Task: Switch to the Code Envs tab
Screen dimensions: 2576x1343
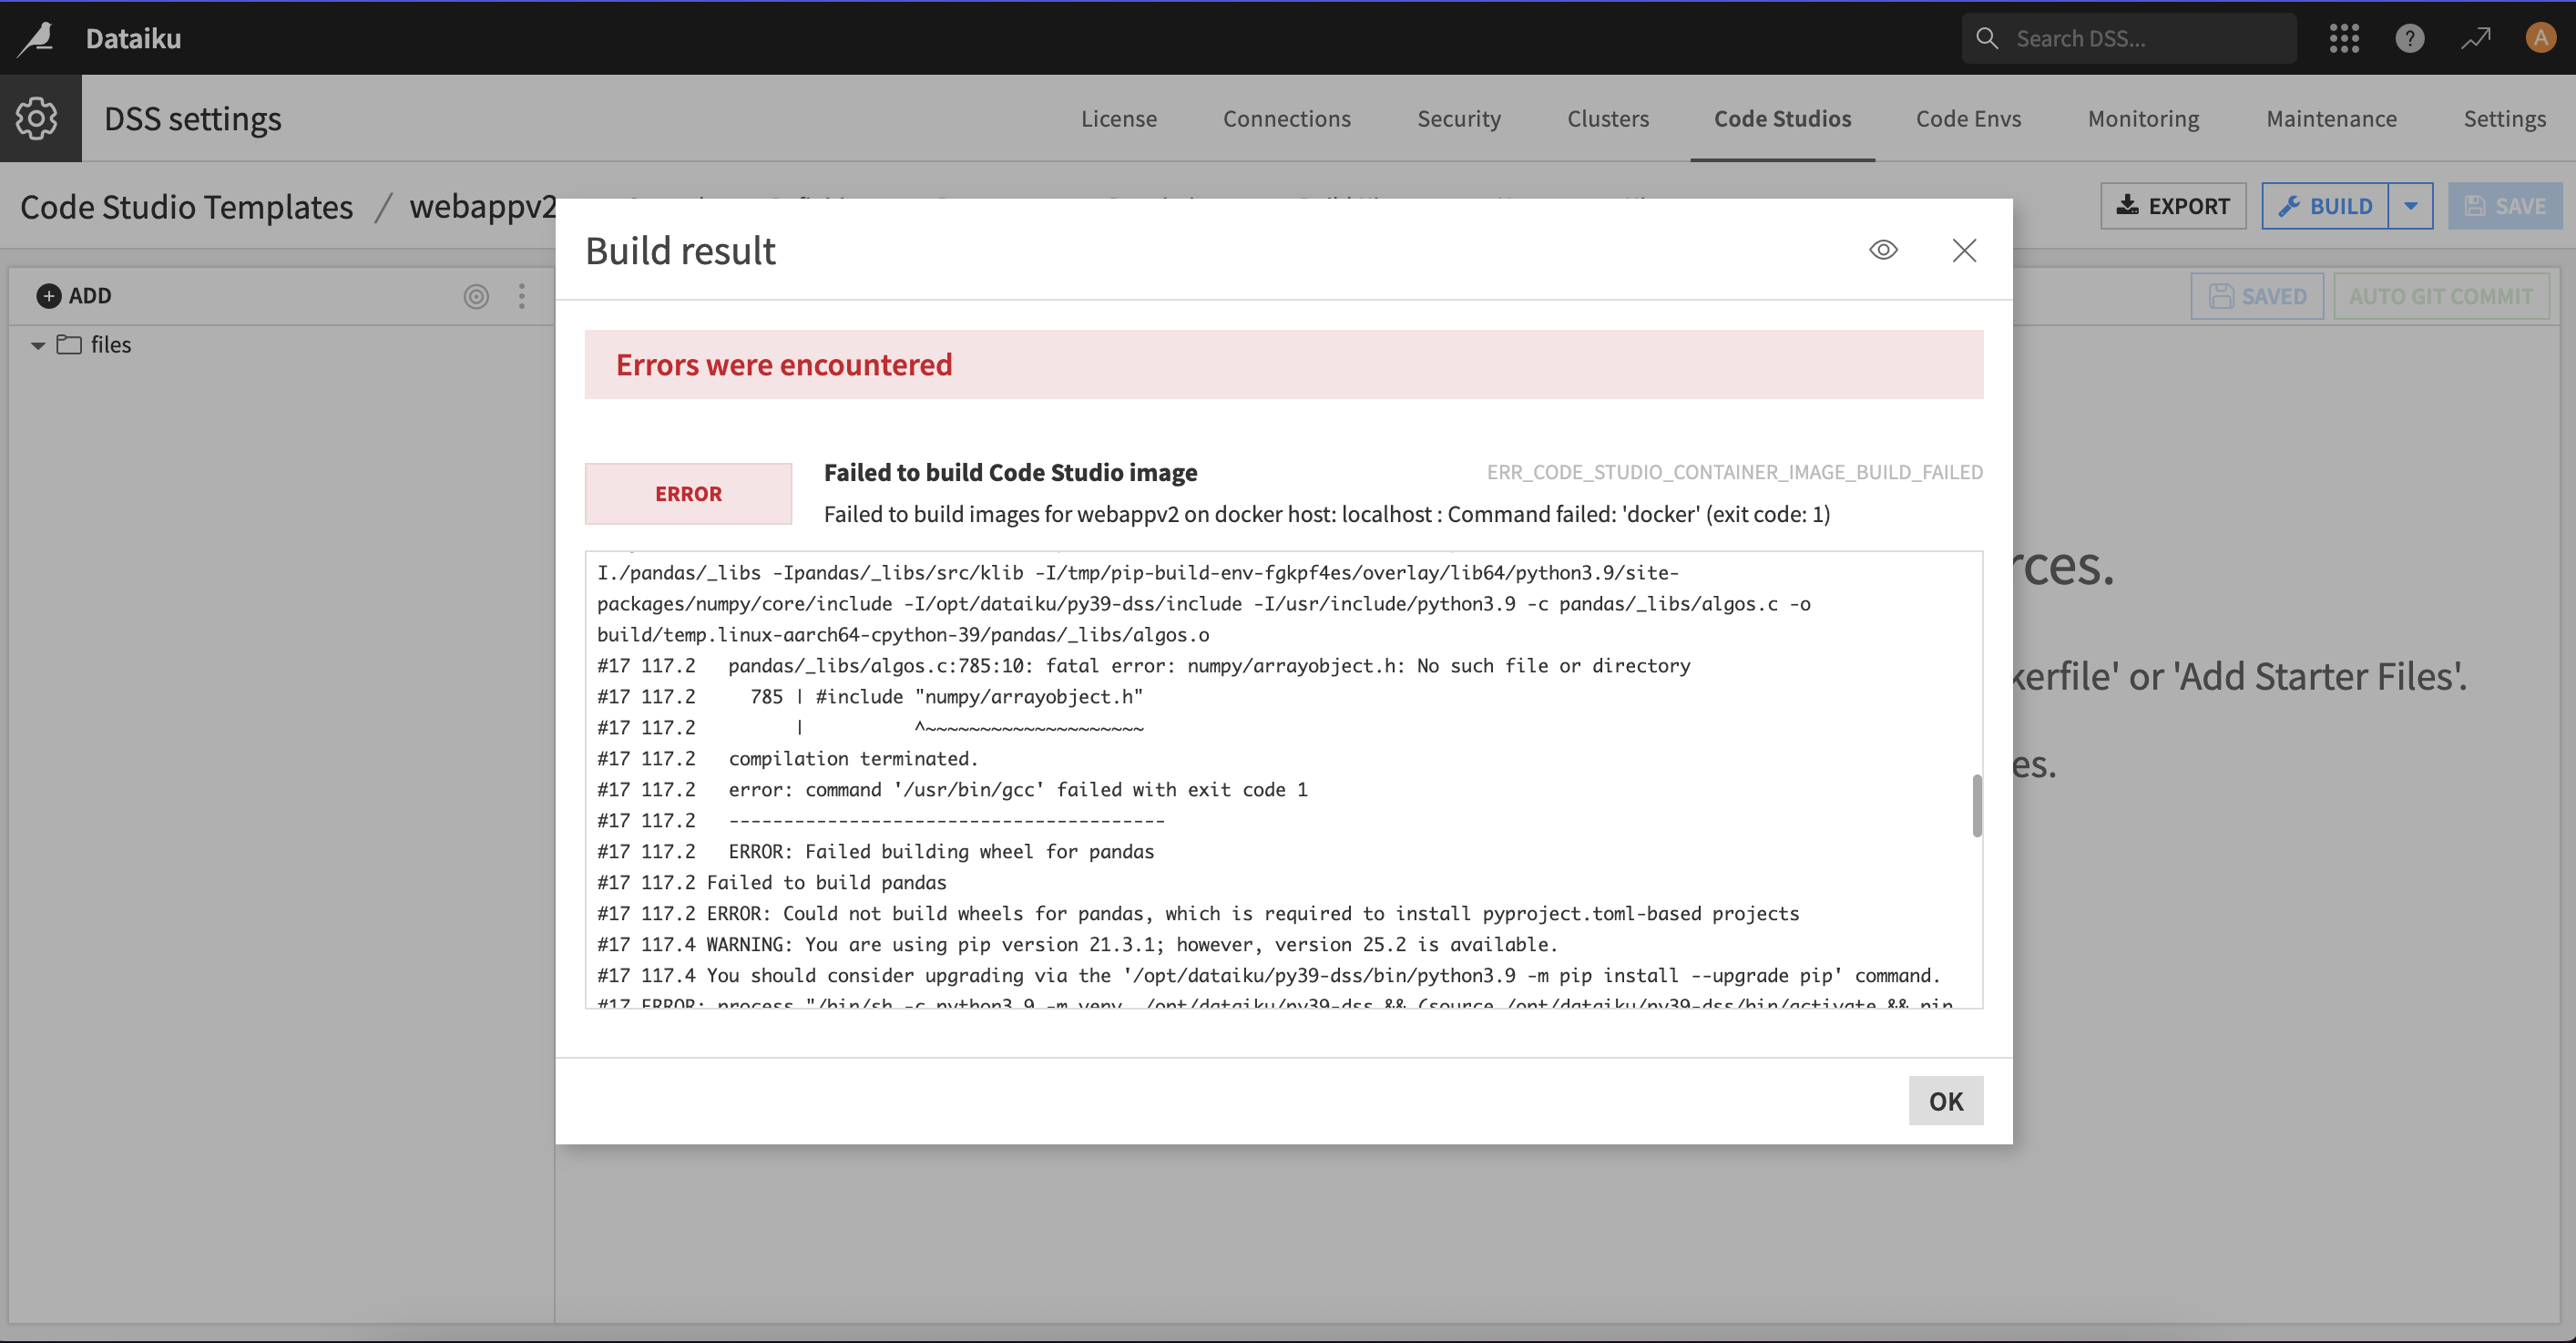Action: 1968,119
